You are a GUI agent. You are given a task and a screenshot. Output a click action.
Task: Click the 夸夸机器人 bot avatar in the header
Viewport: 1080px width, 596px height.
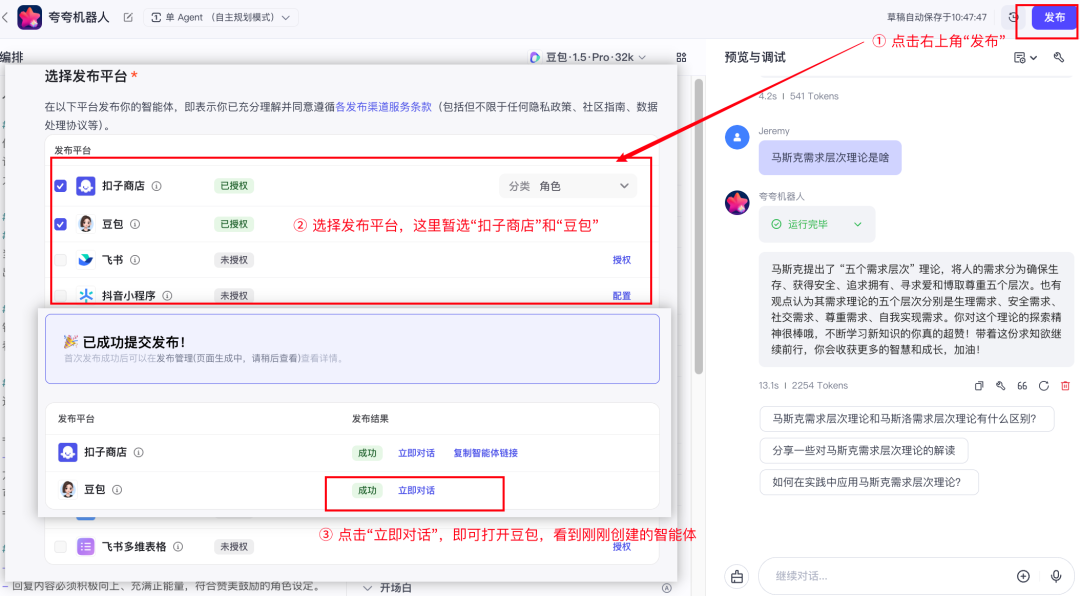(29, 17)
